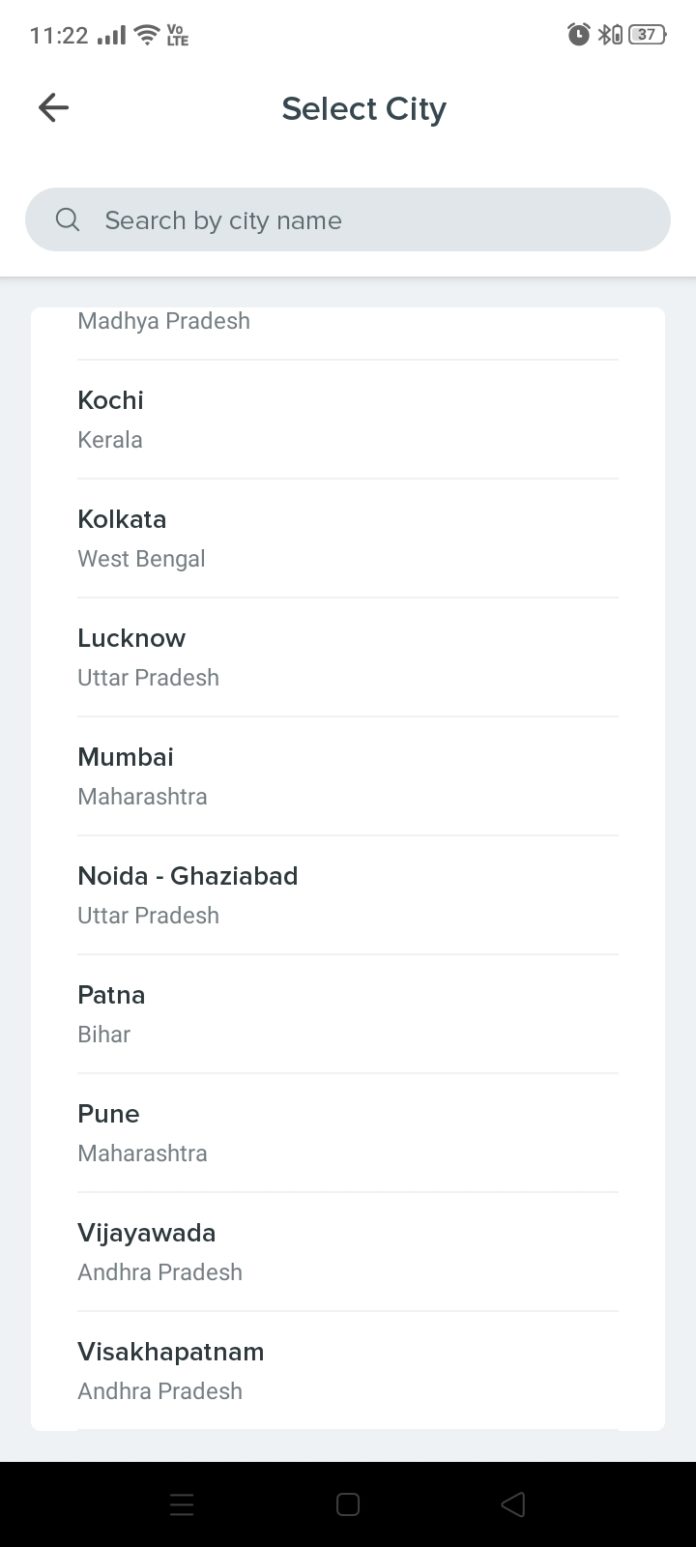Tap the Bluetooth status icon
Viewport: 696px width, 1547px height.
(x=609, y=35)
